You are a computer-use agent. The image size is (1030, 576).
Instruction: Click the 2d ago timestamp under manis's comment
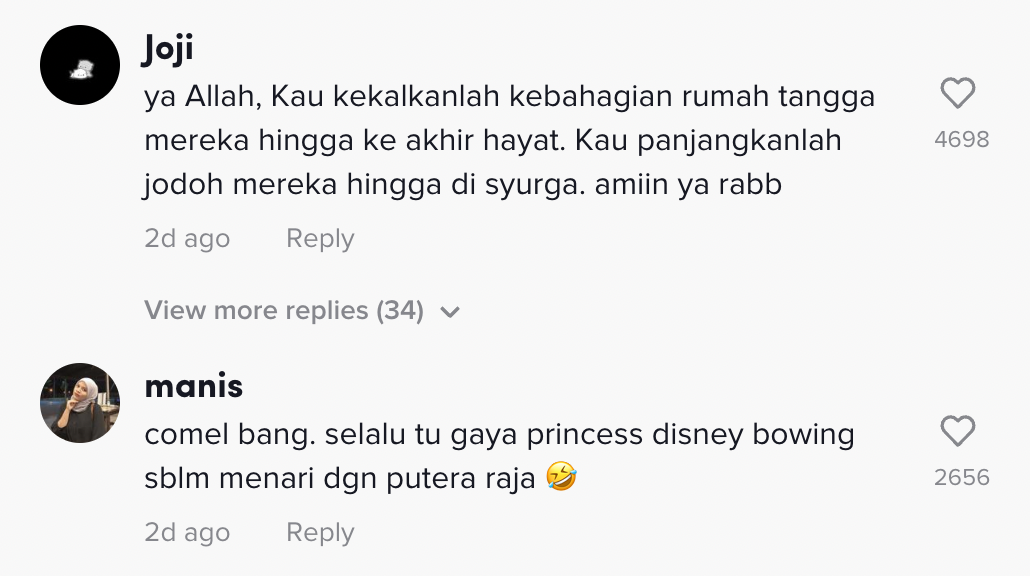click(187, 533)
